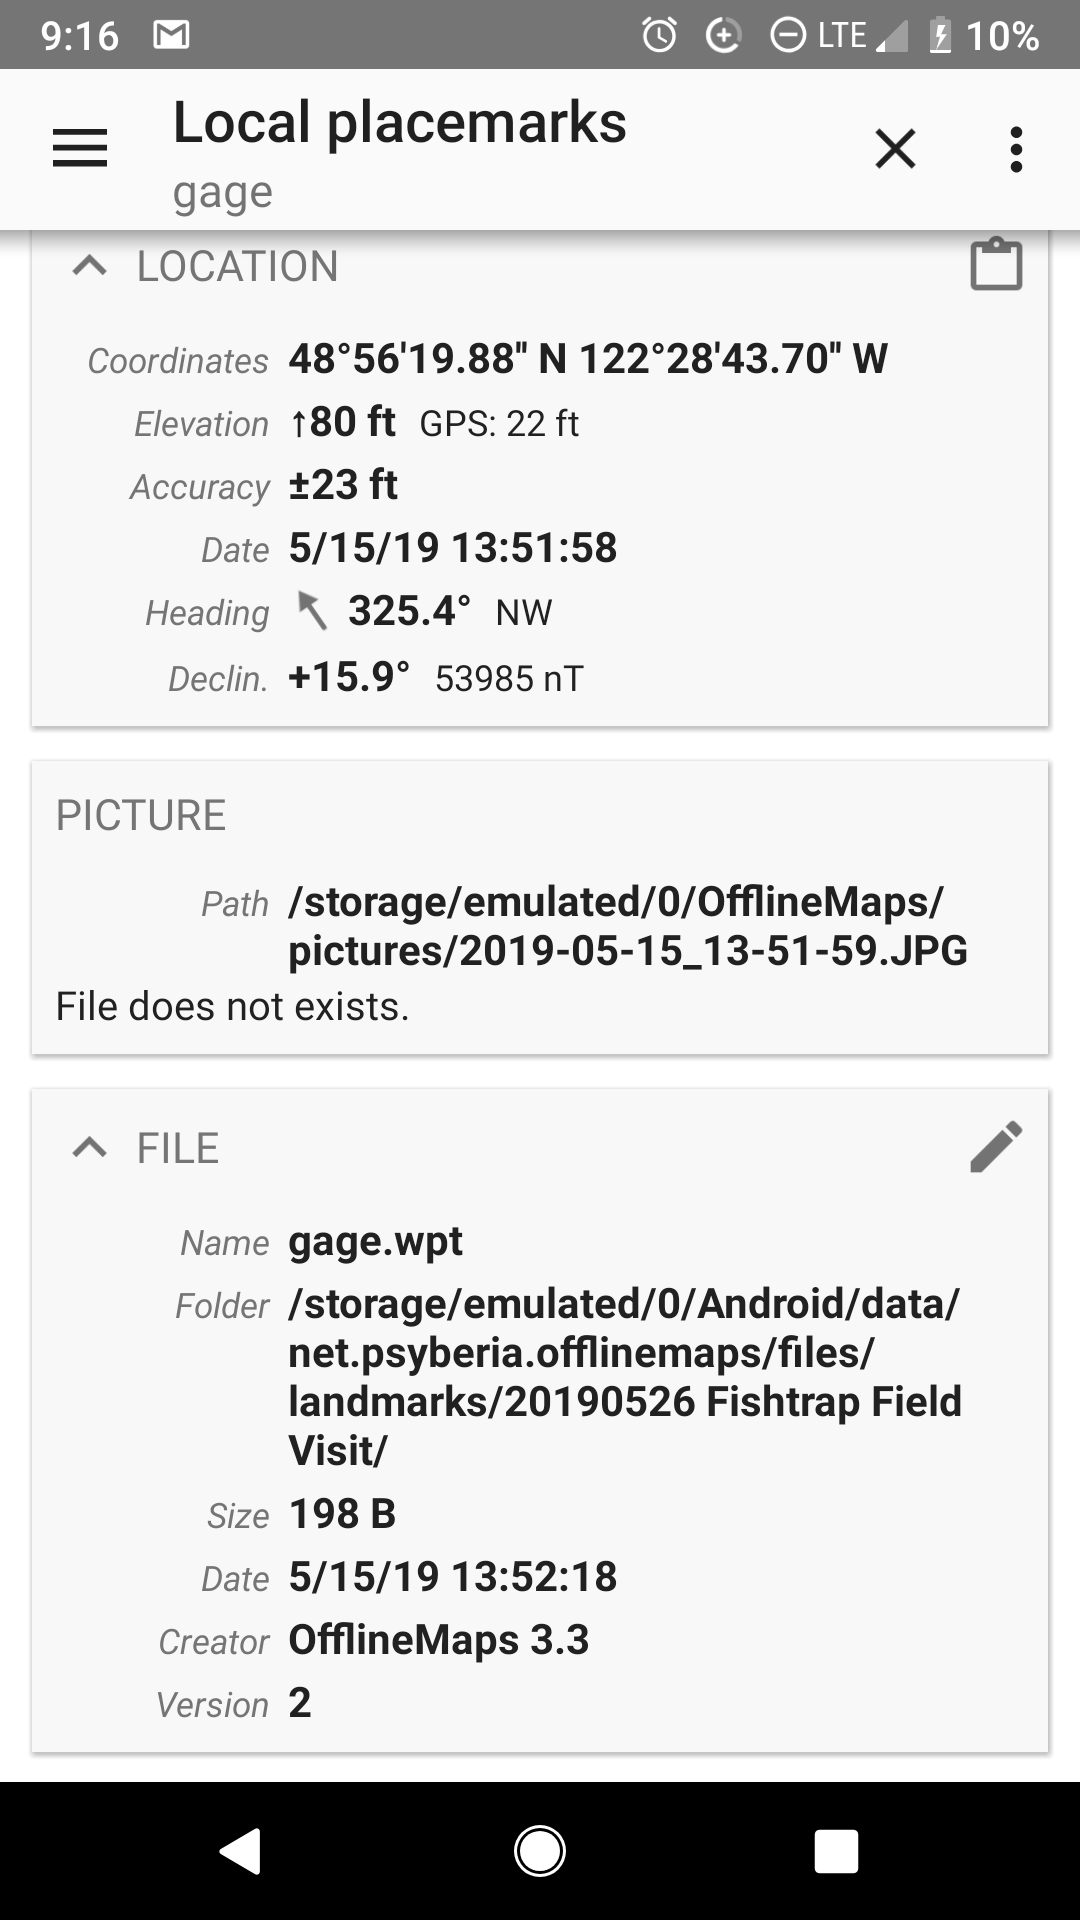Select the gage.wpt file name
The width and height of the screenshot is (1080, 1920).
tap(375, 1241)
